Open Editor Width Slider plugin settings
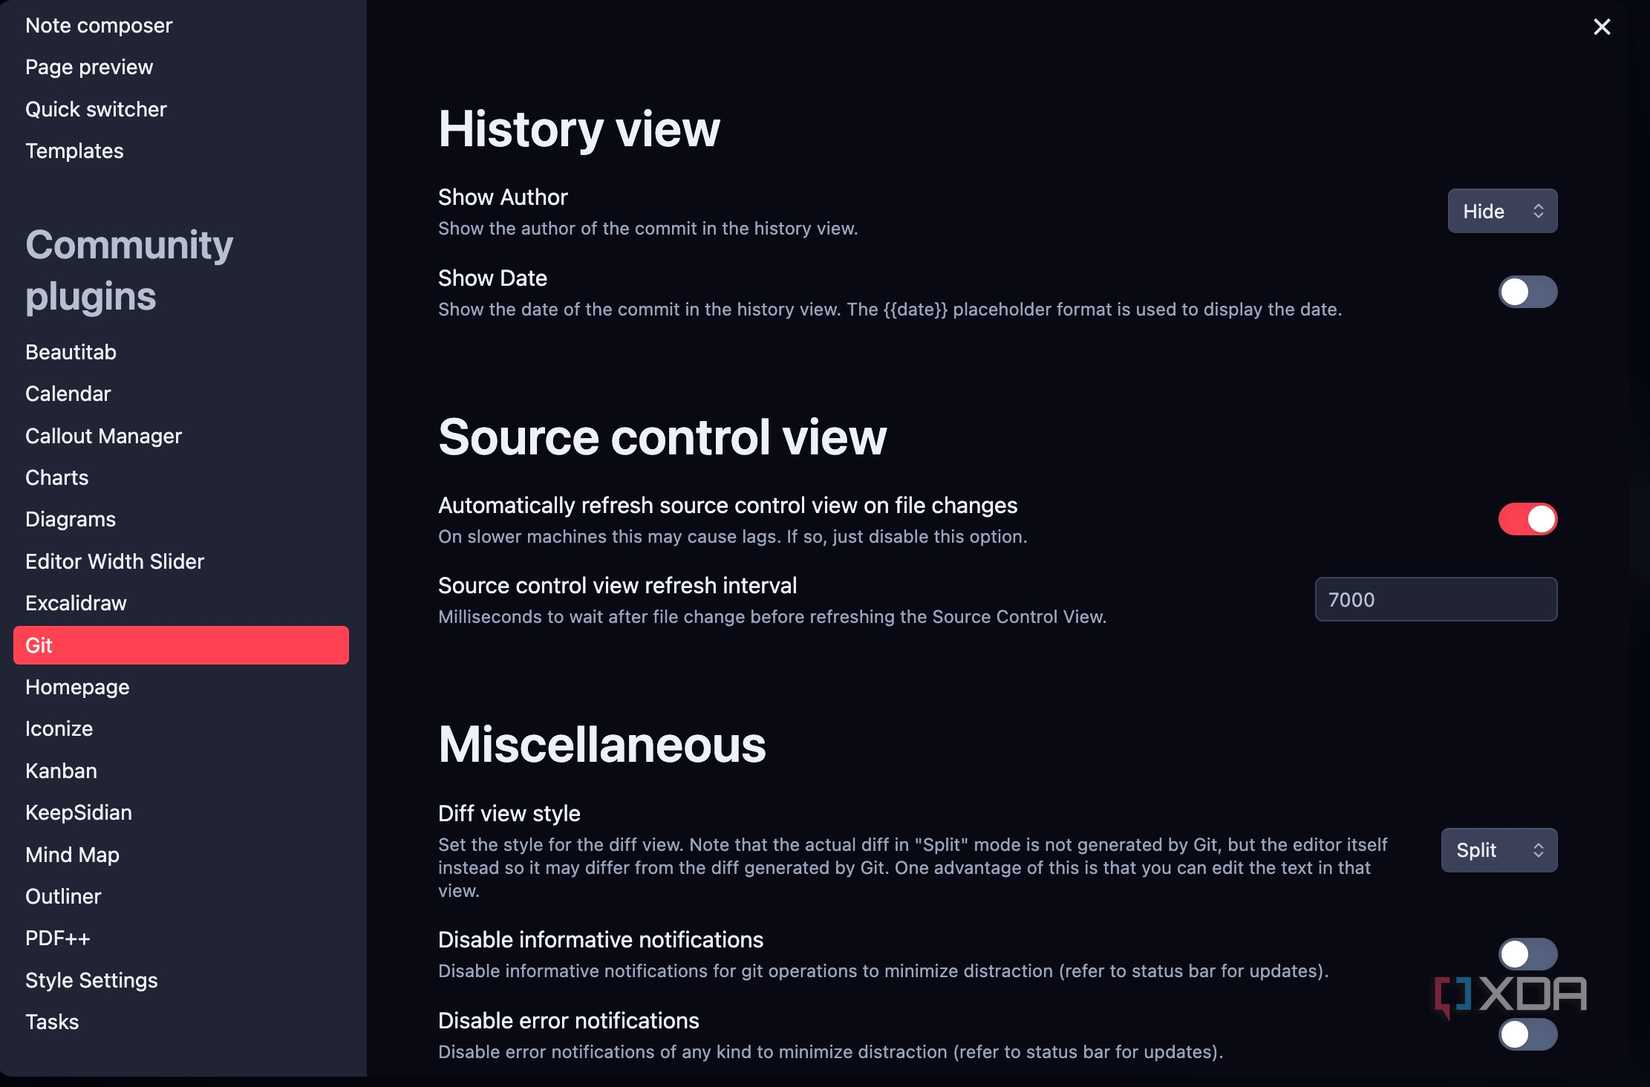 click(114, 561)
